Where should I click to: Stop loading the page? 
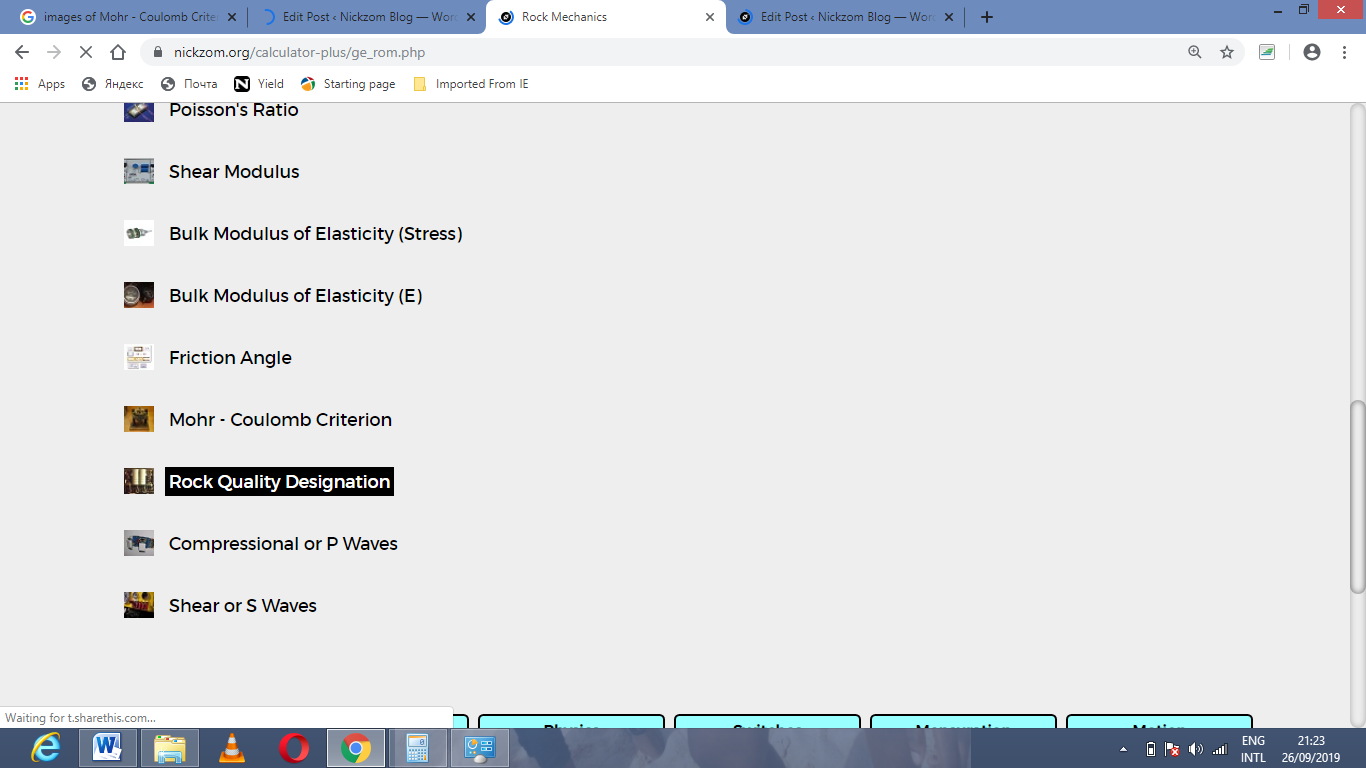pyautogui.click(x=86, y=52)
